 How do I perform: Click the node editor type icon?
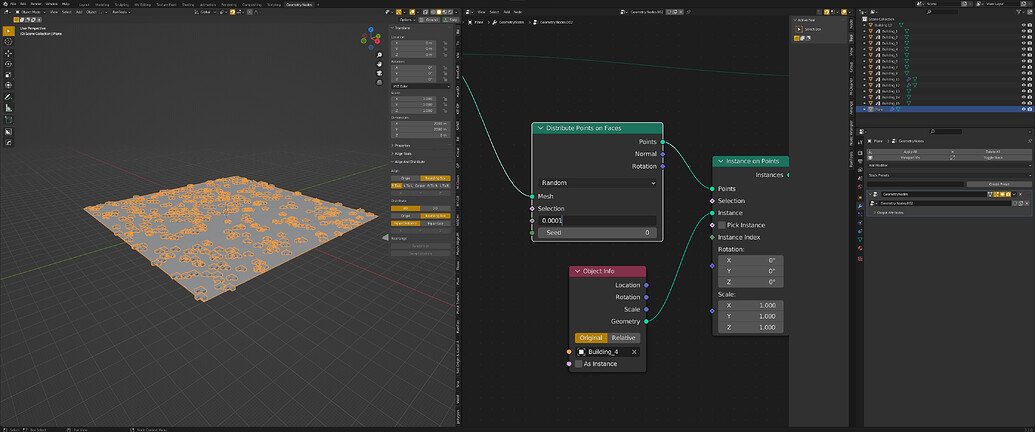coord(469,12)
